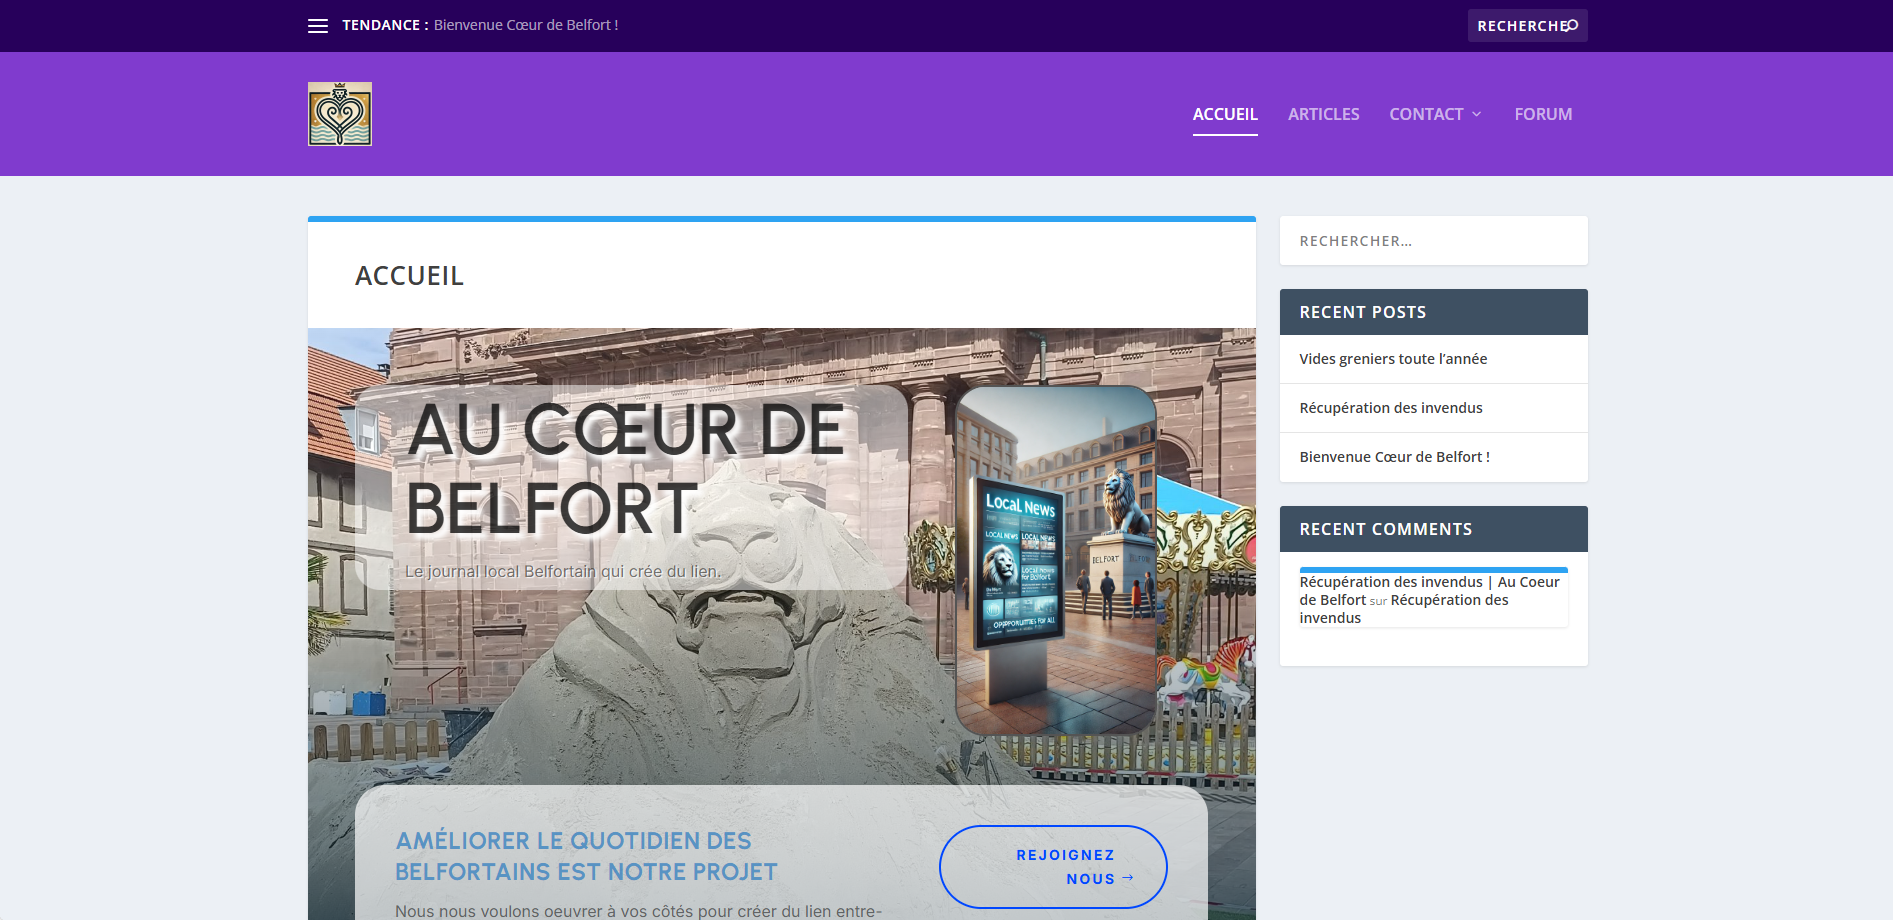Navigate to the FORUM page
Viewport: 1893px width, 920px height.
[1542, 114]
